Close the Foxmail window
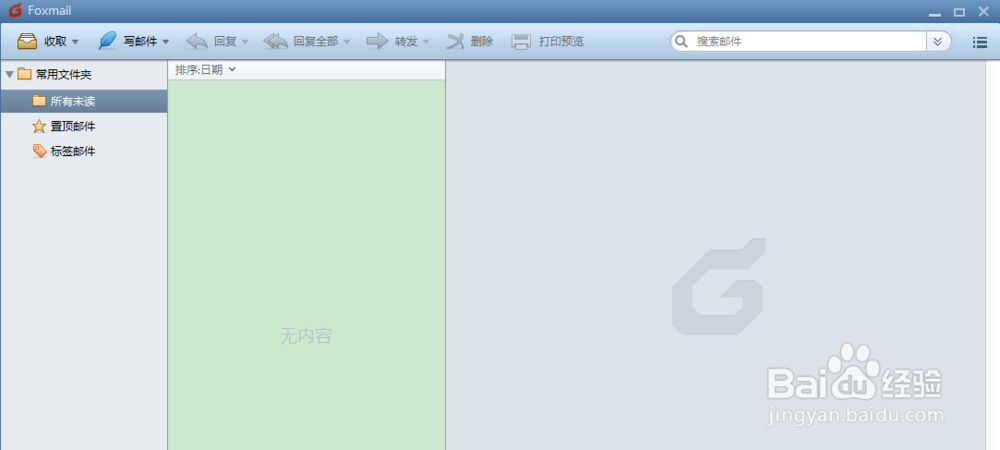The image size is (1000, 450). coord(983,11)
